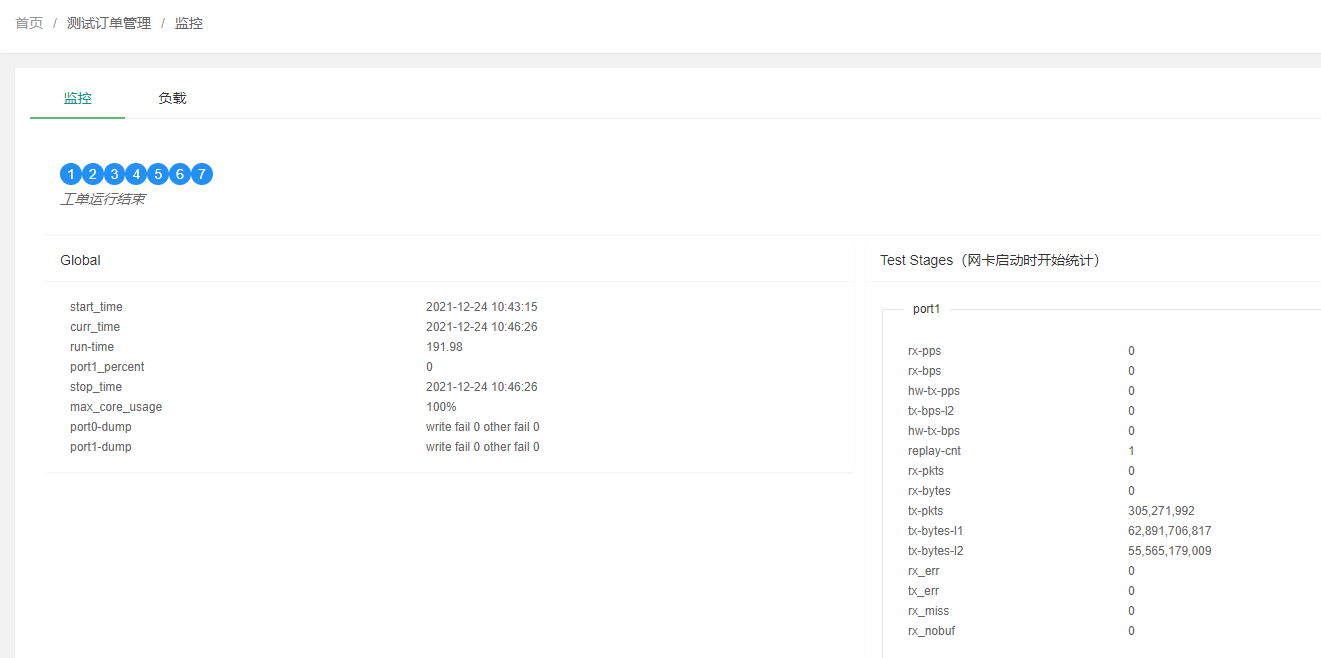Click the start_time value 2021-12-24 10:43:15

coord(482,307)
